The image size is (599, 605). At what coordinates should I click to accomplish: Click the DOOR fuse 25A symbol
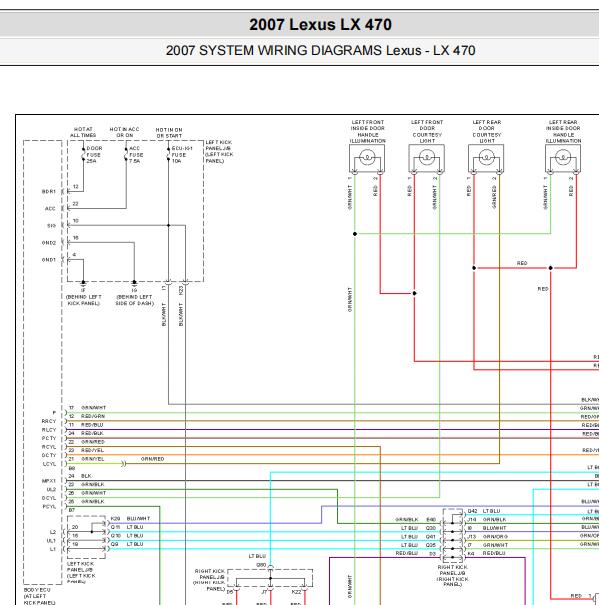point(83,154)
